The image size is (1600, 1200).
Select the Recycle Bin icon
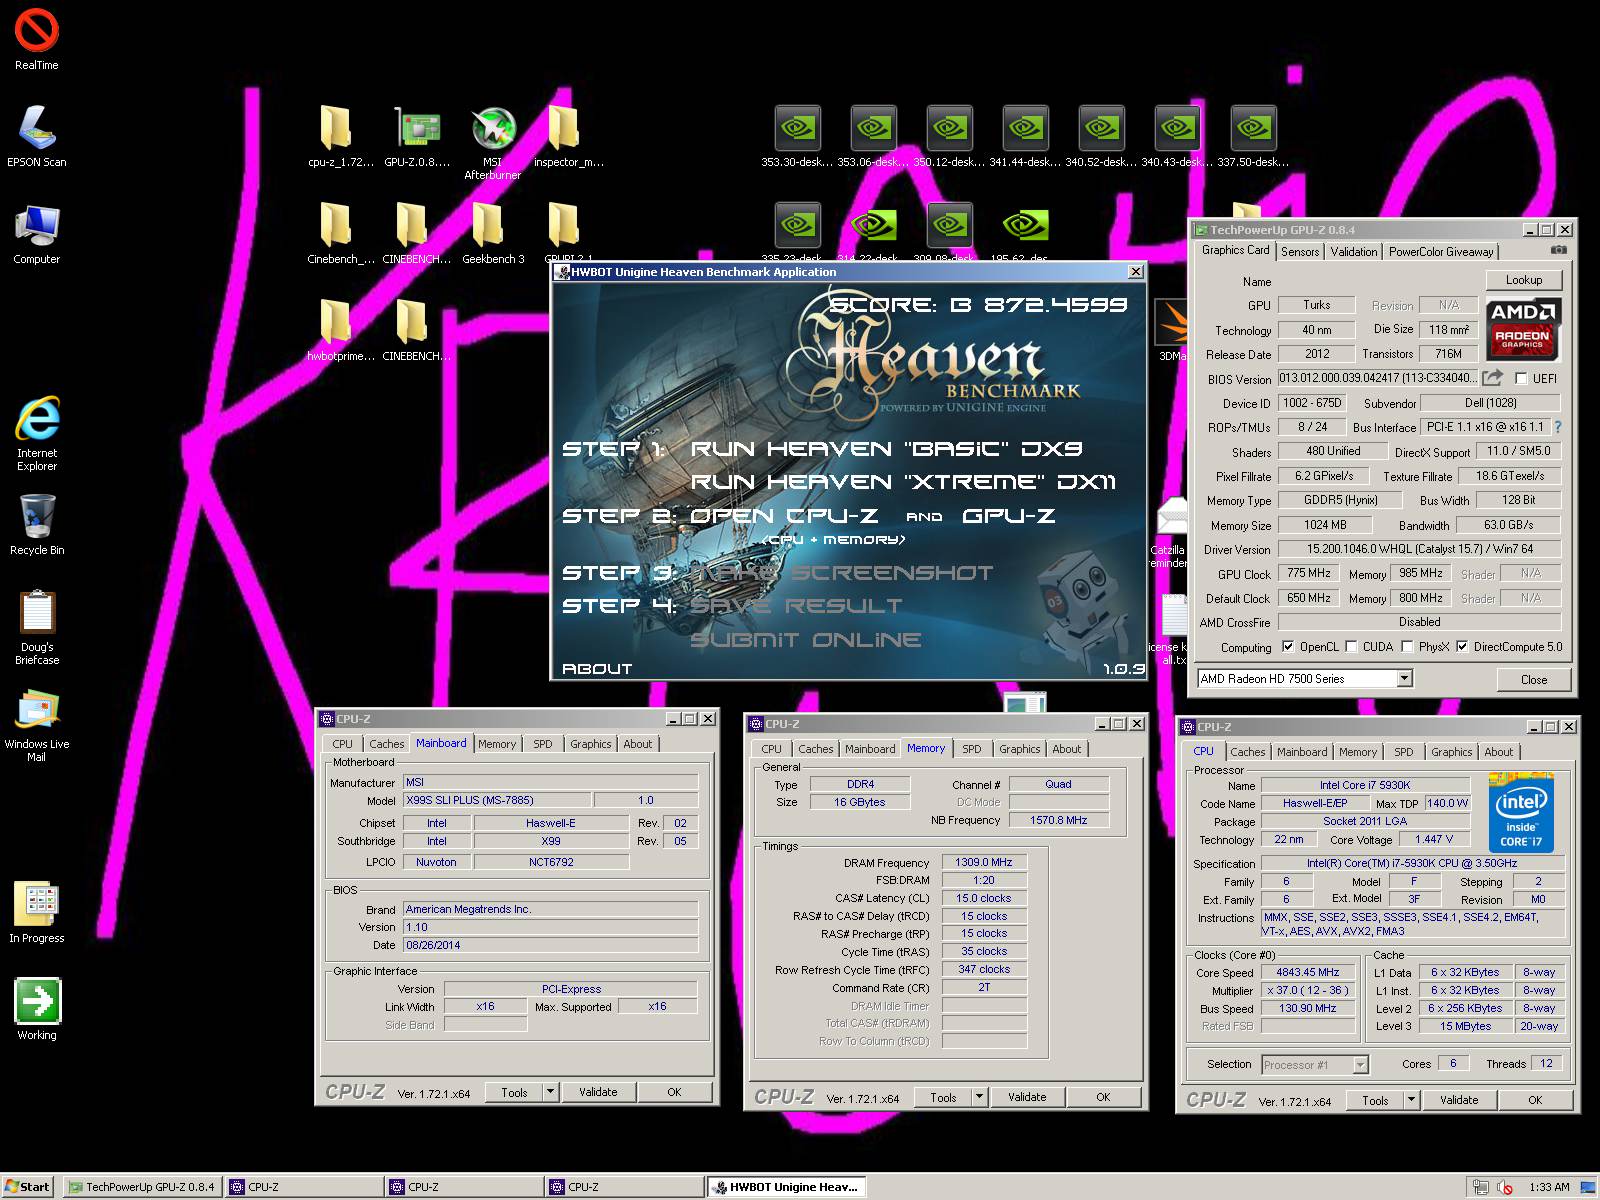click(37, 525)
